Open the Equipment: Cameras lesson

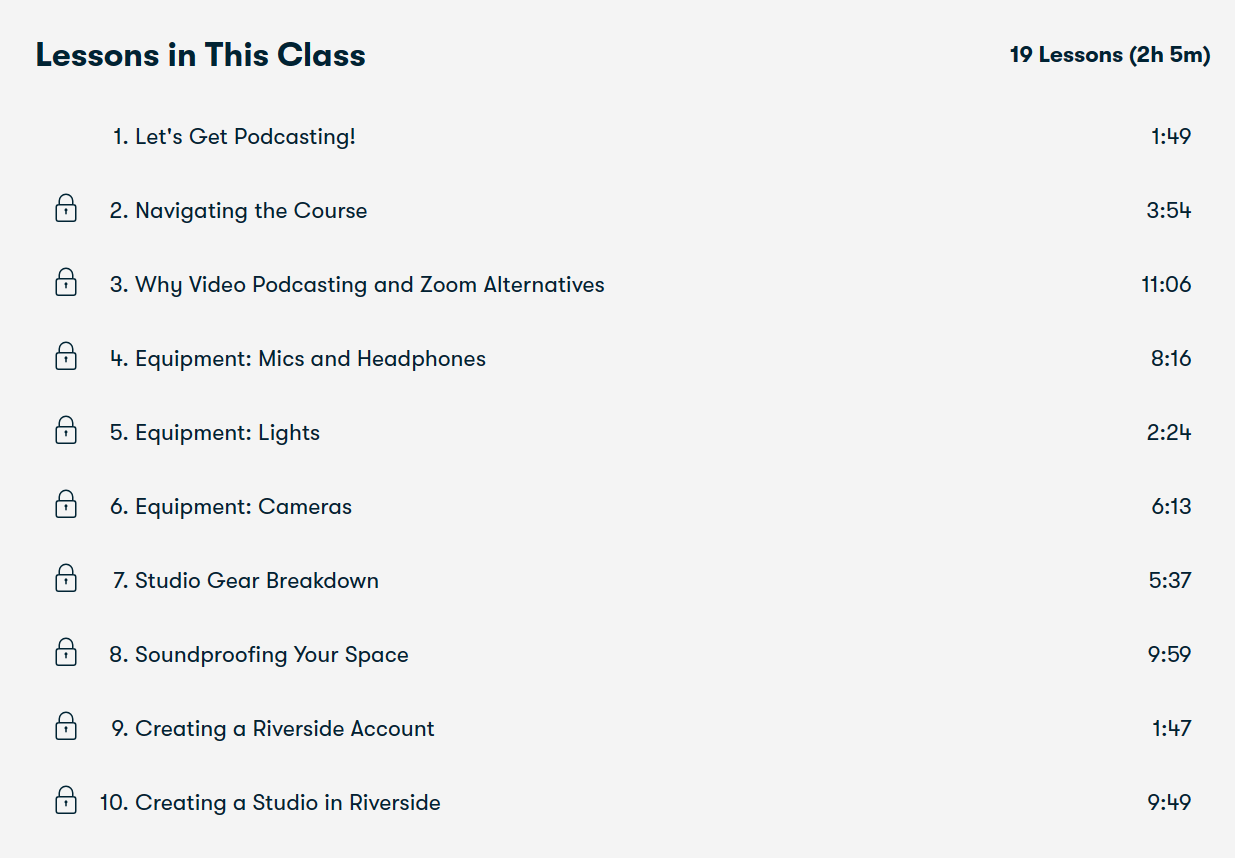[x=231, y=507]
